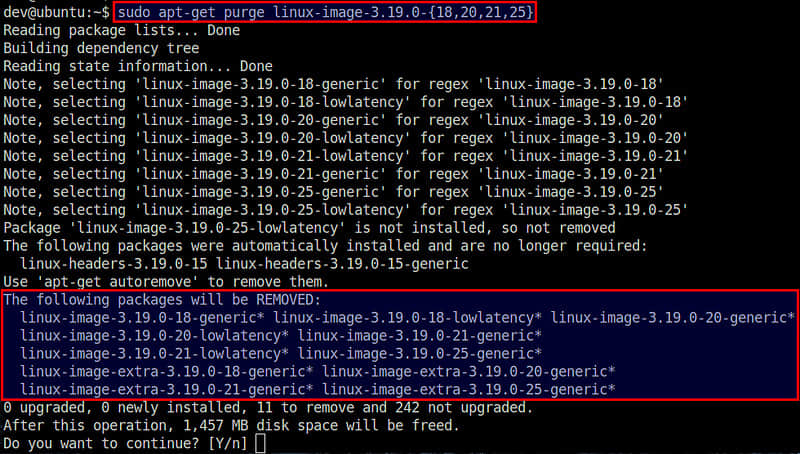Viewport: 800px width, 454px height.
Task: Click 'linux-image-3.19.0-18-lowlatency*' in the removal list
Action: tap(407, 318)
